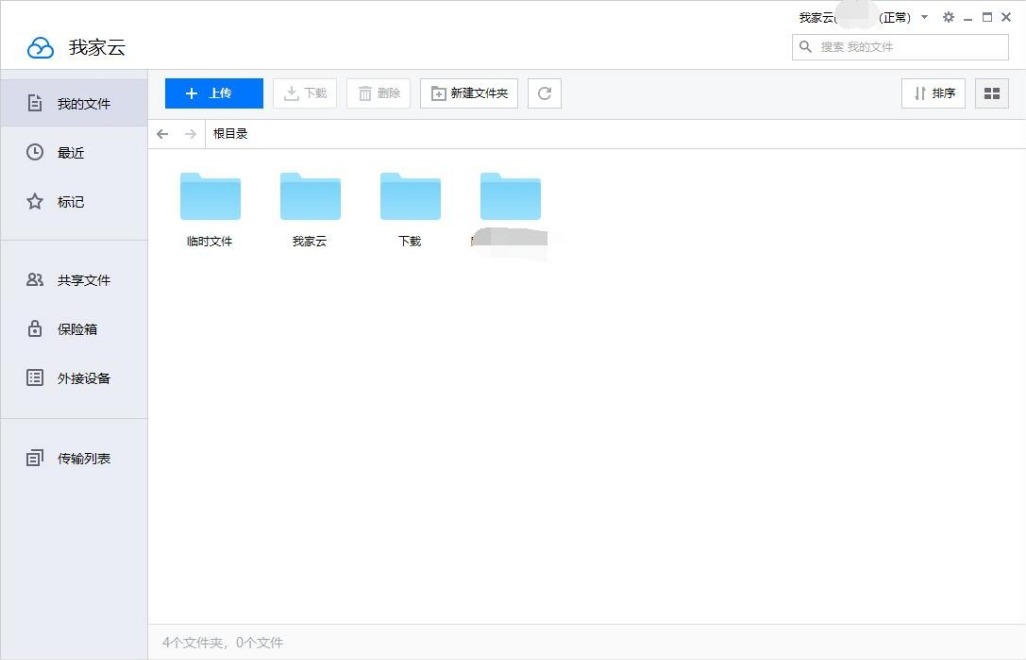Viewport: 1026px width, 660px height.
Task: Open the 排序 sort options
Action: [x=933, y=93]
